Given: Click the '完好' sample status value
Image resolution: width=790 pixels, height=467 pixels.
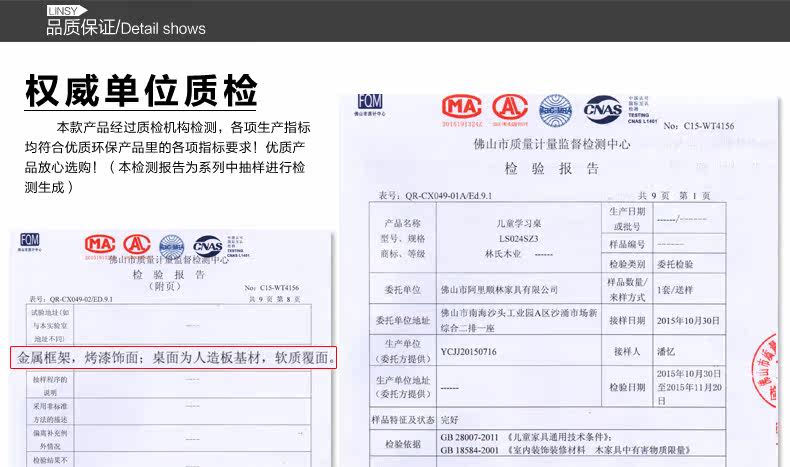Looking at the screenshot, I should click(449, 420).
